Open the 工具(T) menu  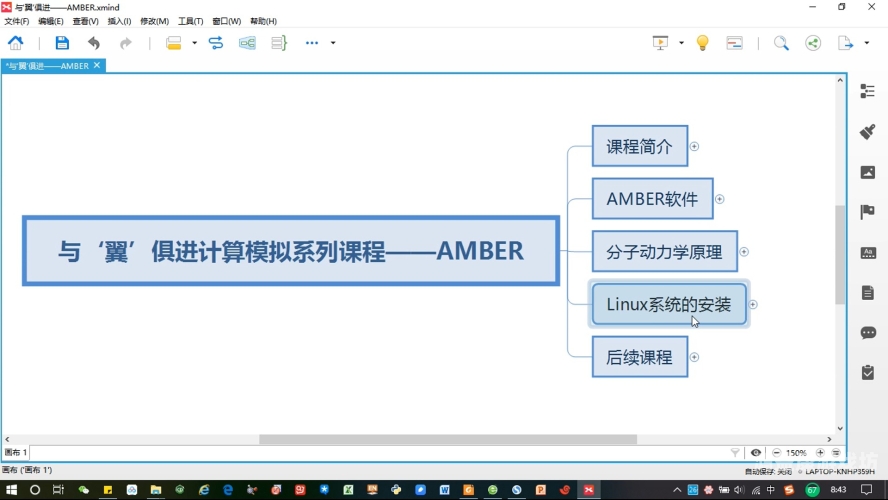(x=191, y=22)
